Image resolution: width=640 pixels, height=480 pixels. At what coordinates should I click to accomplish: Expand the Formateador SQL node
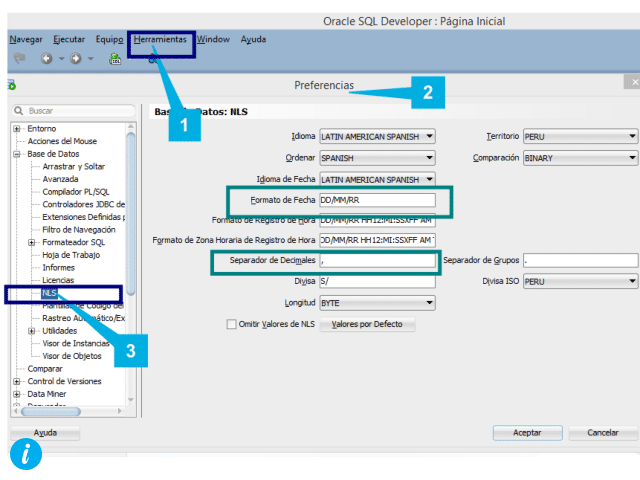click(x=31, y=242)
